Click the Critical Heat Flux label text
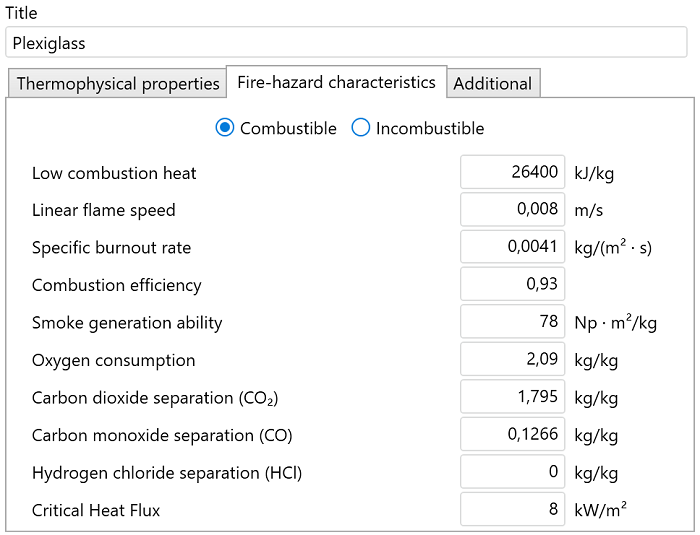700x535 pixels. tap(96, 510)
